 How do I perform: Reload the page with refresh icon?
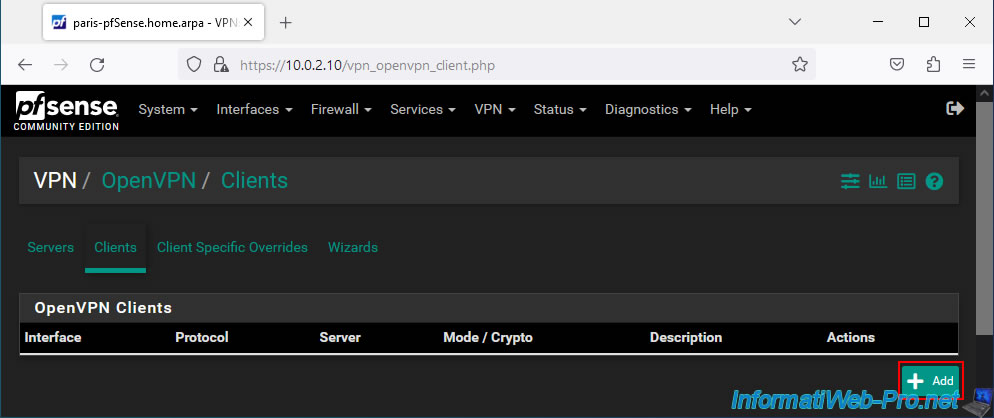coord(97,65)
